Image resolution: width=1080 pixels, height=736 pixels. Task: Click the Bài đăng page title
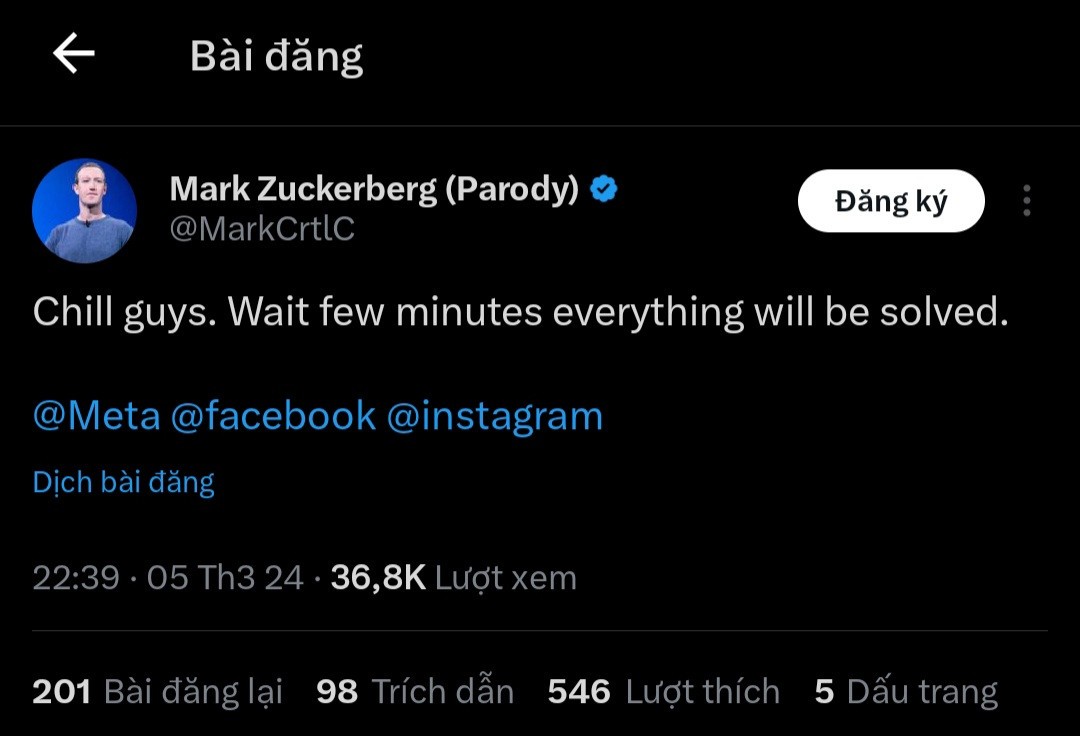click(276, 56)
